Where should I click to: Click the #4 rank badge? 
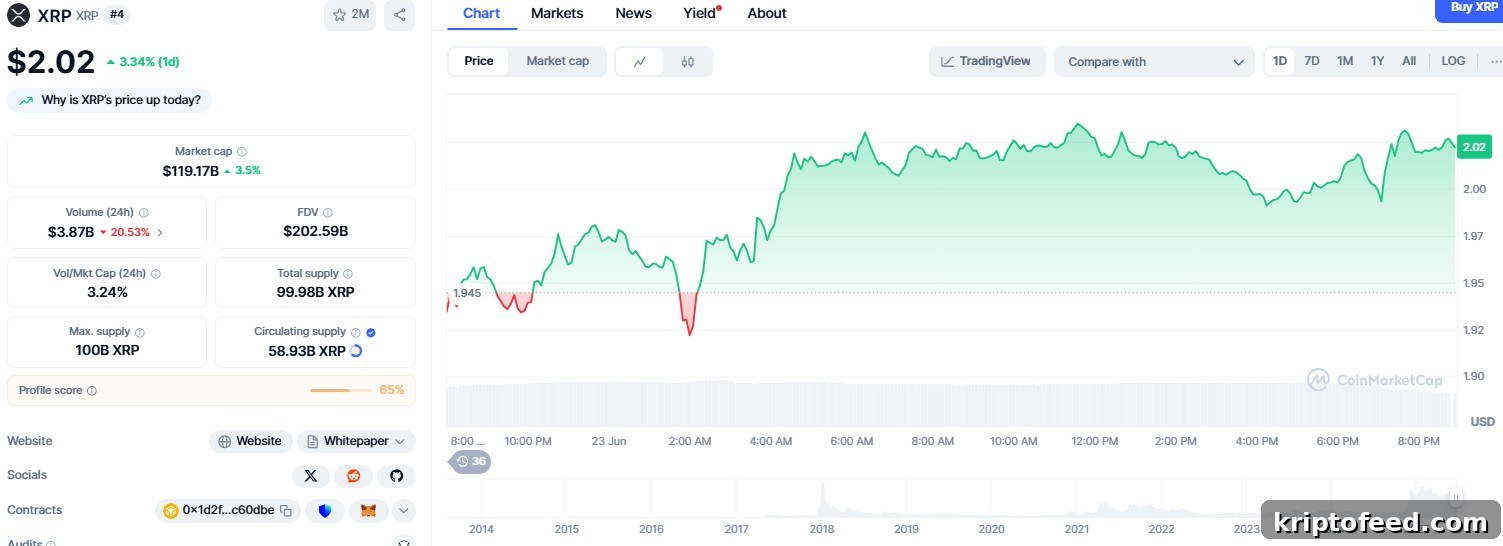pos(117,15)
